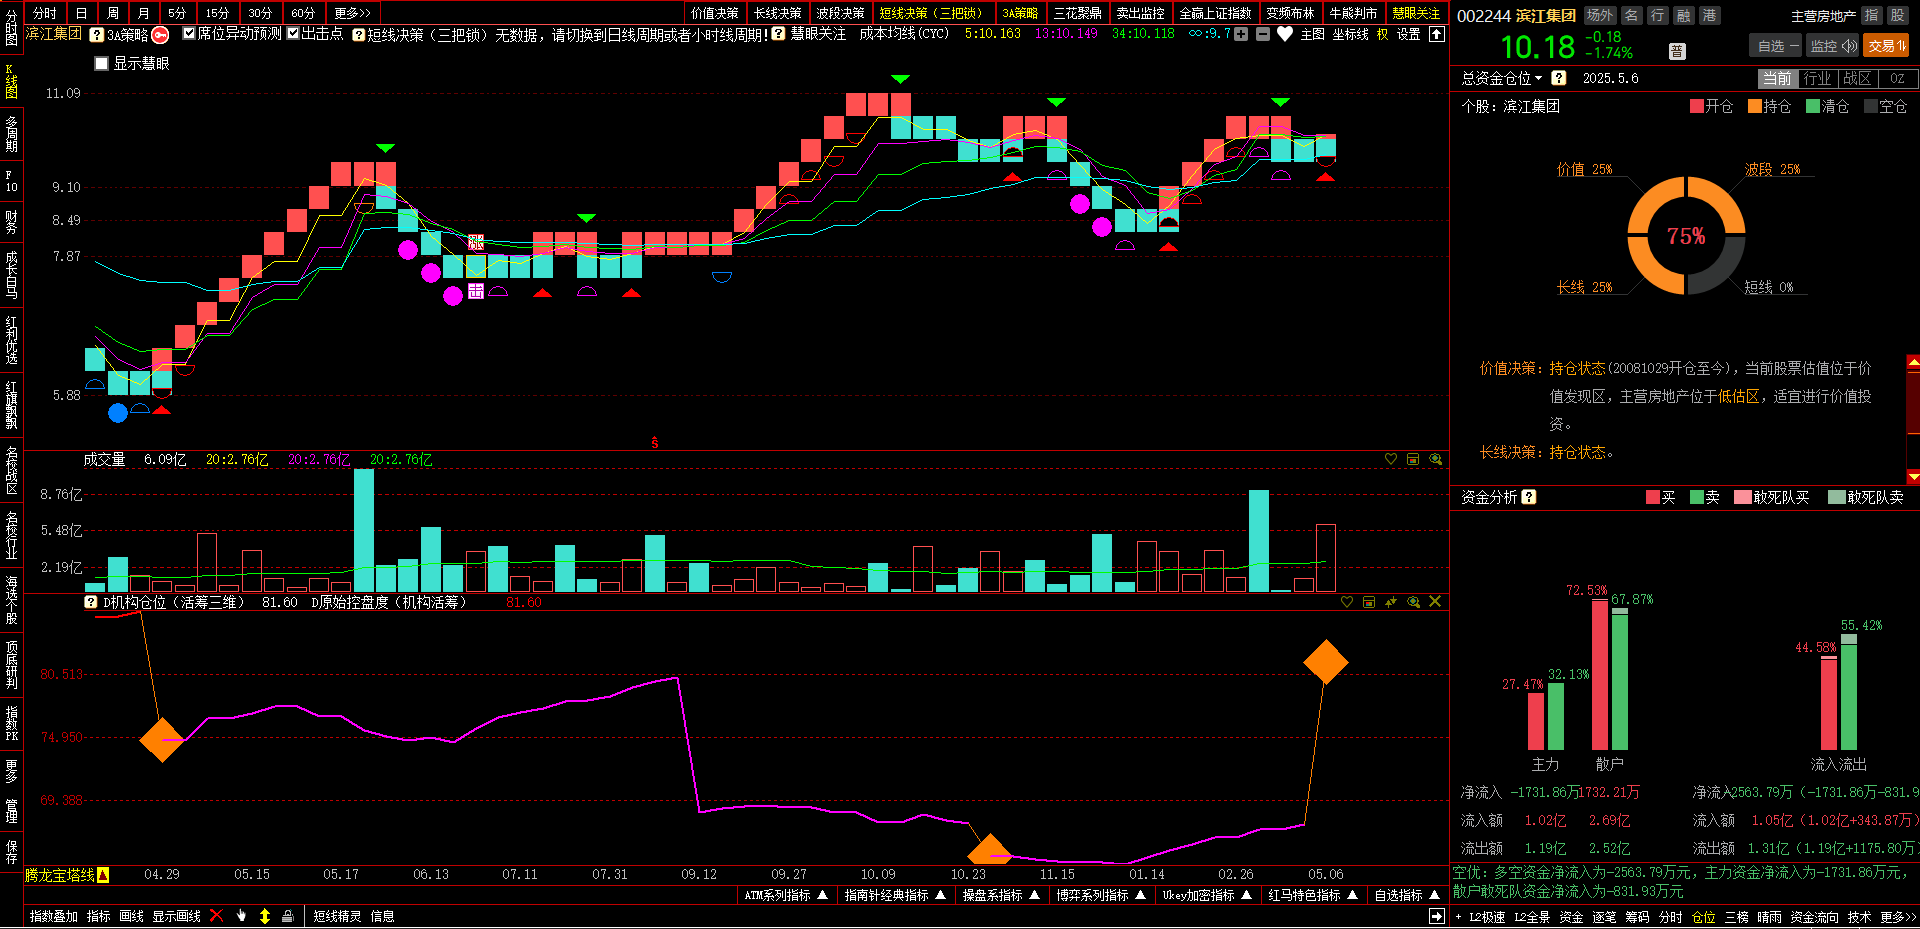Click the lock icon in bottom toolbar

(x=287, y=916)
